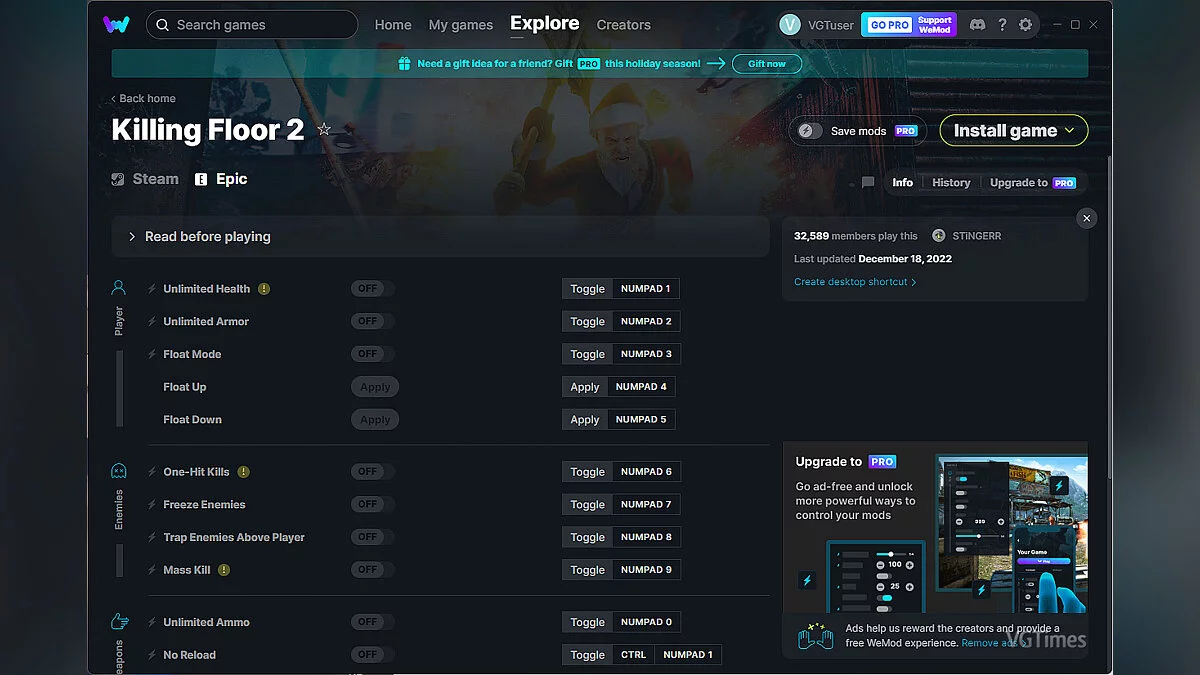Image resolution: width=1200 pixels, height=675 pixels.
Task: Open the Discord icon in header
Action: (977, 25)
